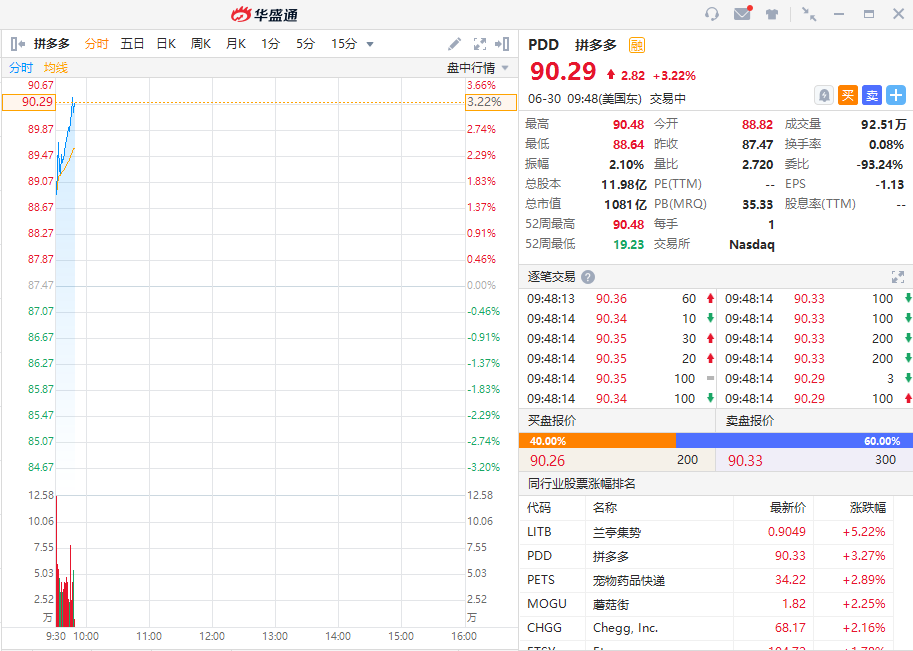The height and width of the screenshot is (651, 913).
Task: Open the skin theme shirt icon
Action: point(772,14)
